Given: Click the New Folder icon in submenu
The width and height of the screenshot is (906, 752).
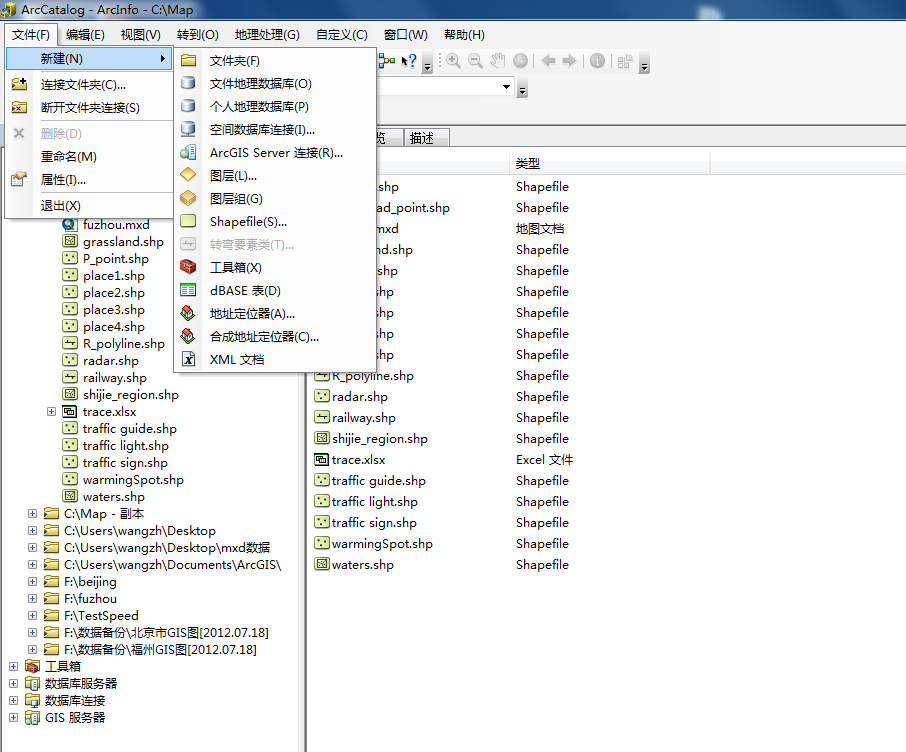Looking at the screenshot, I should [x=188, y=60].
